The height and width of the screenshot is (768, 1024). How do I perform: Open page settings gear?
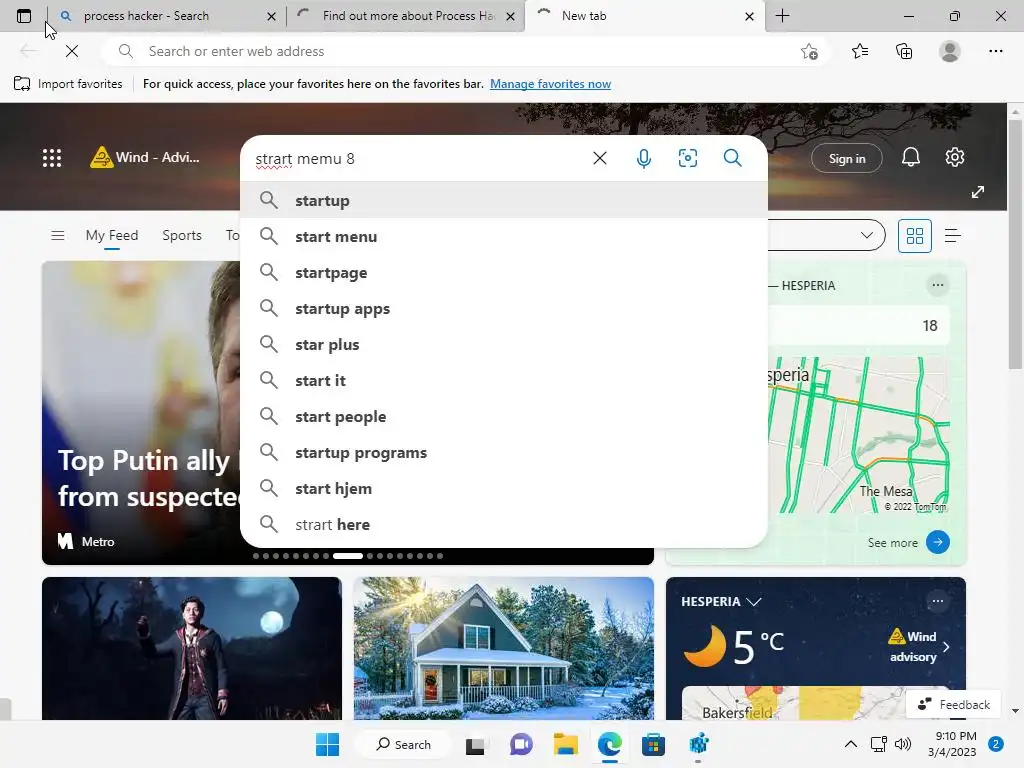coord(954,157)
